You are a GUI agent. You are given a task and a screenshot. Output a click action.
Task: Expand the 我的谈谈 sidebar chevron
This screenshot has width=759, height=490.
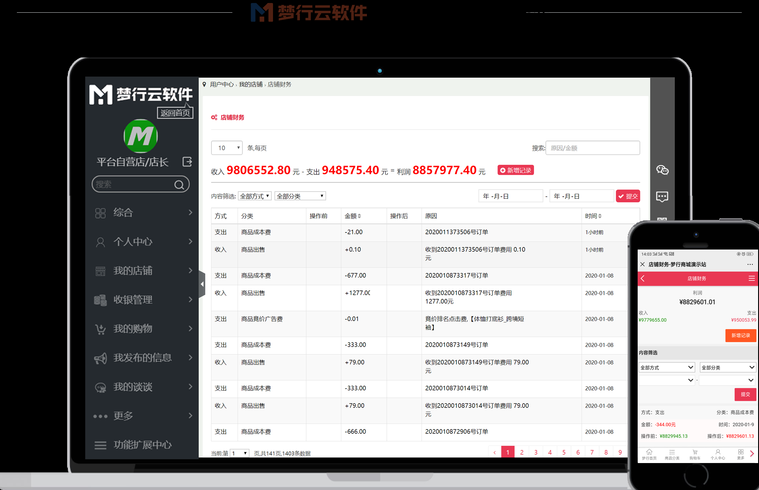pos(190,386)
